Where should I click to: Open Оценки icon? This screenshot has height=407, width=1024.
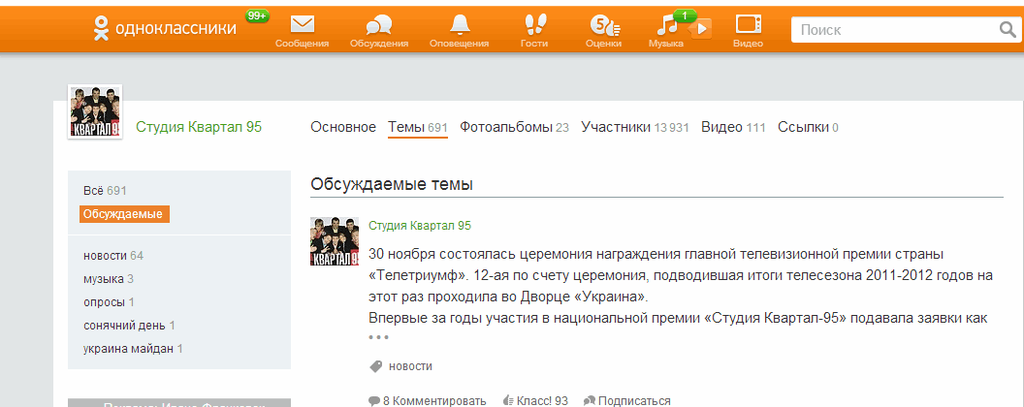pyautogui.click(x=603, y=26)
